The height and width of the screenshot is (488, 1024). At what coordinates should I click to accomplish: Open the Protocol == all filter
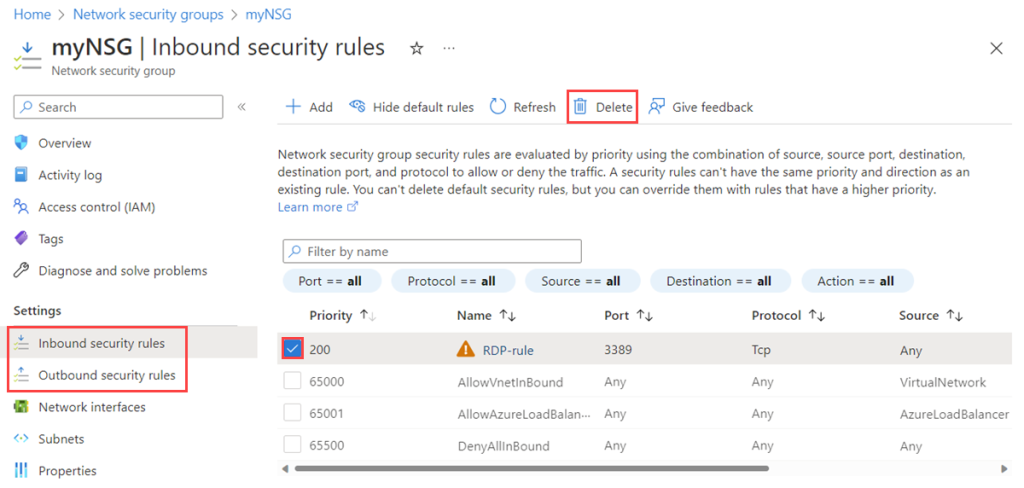(451, 281)
